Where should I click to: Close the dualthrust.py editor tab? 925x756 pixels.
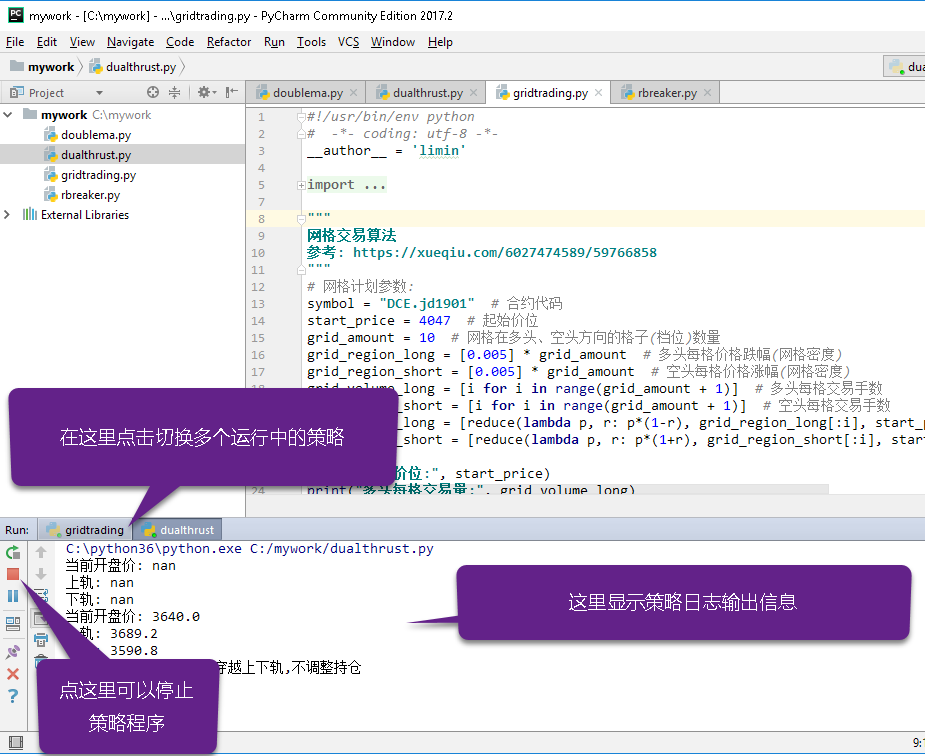(473, 93)
